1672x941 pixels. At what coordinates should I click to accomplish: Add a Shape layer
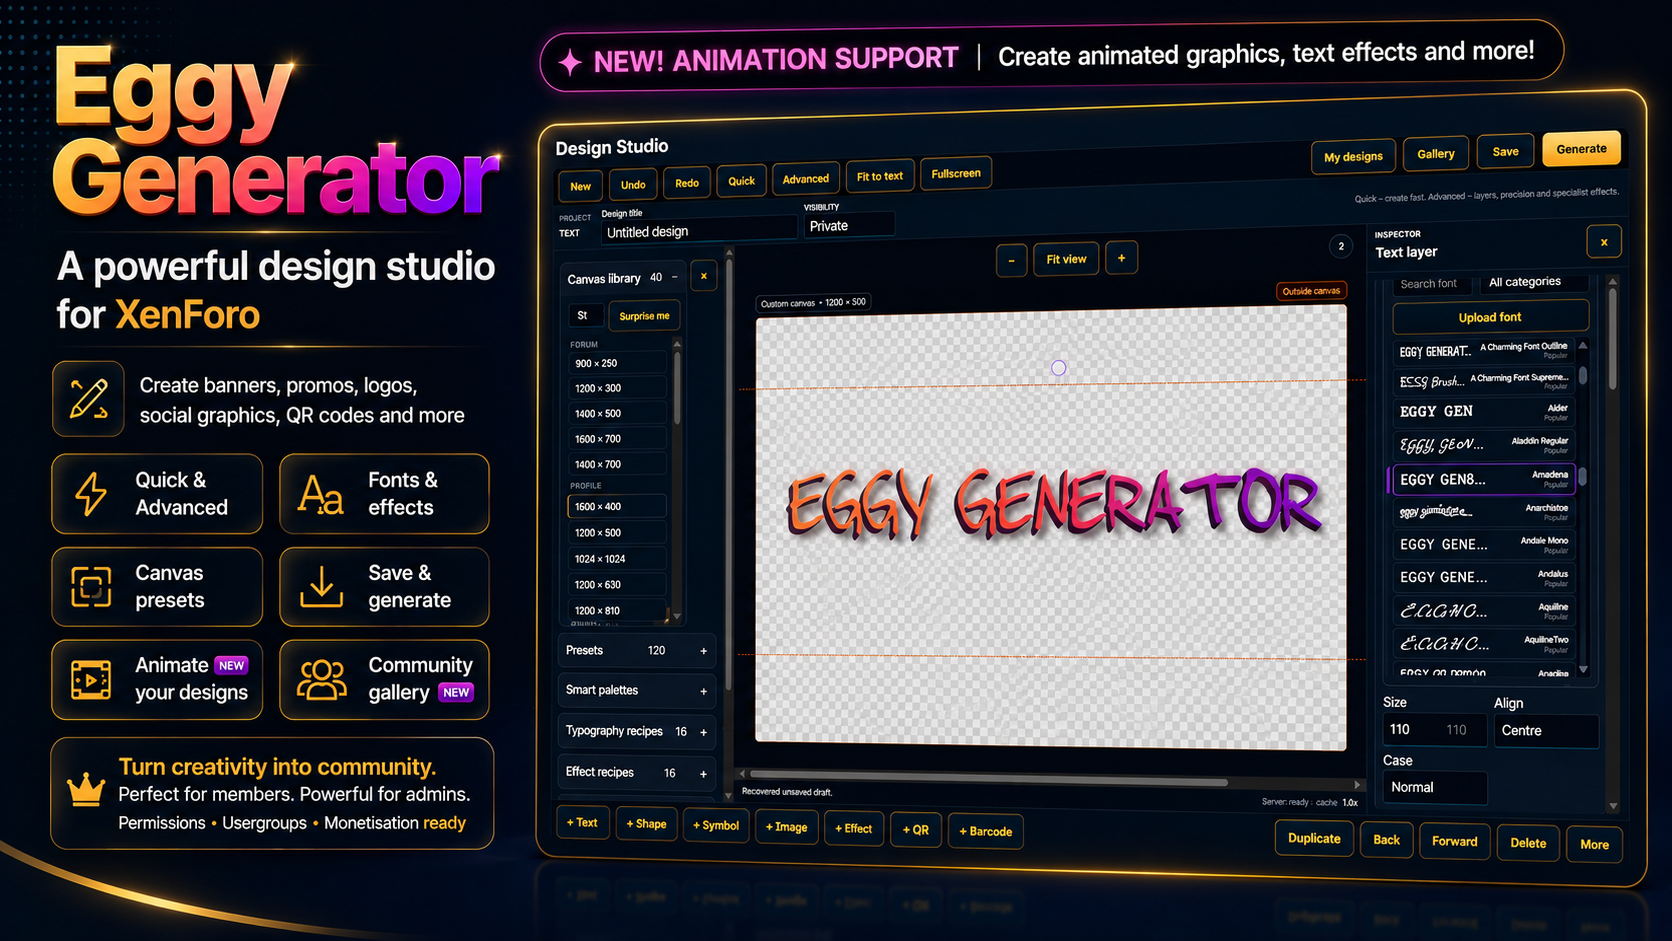point(646,824)
